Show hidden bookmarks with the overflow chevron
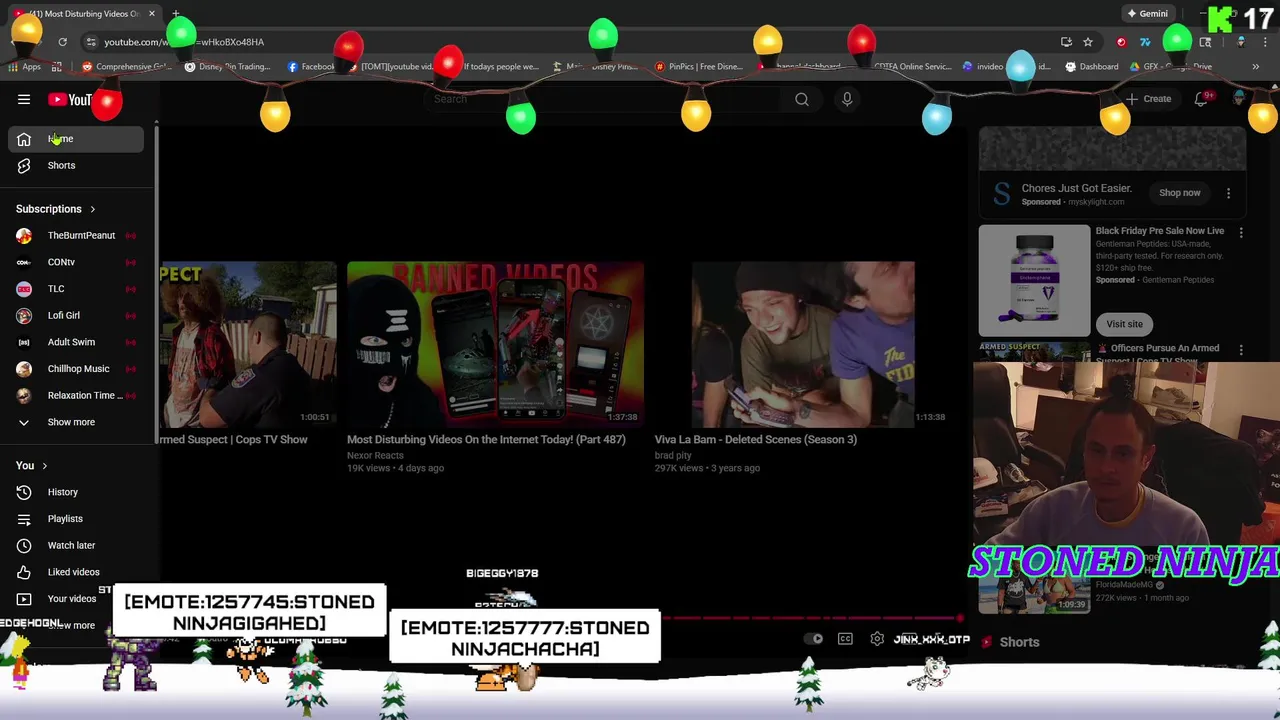 [x=1255, y=67]
